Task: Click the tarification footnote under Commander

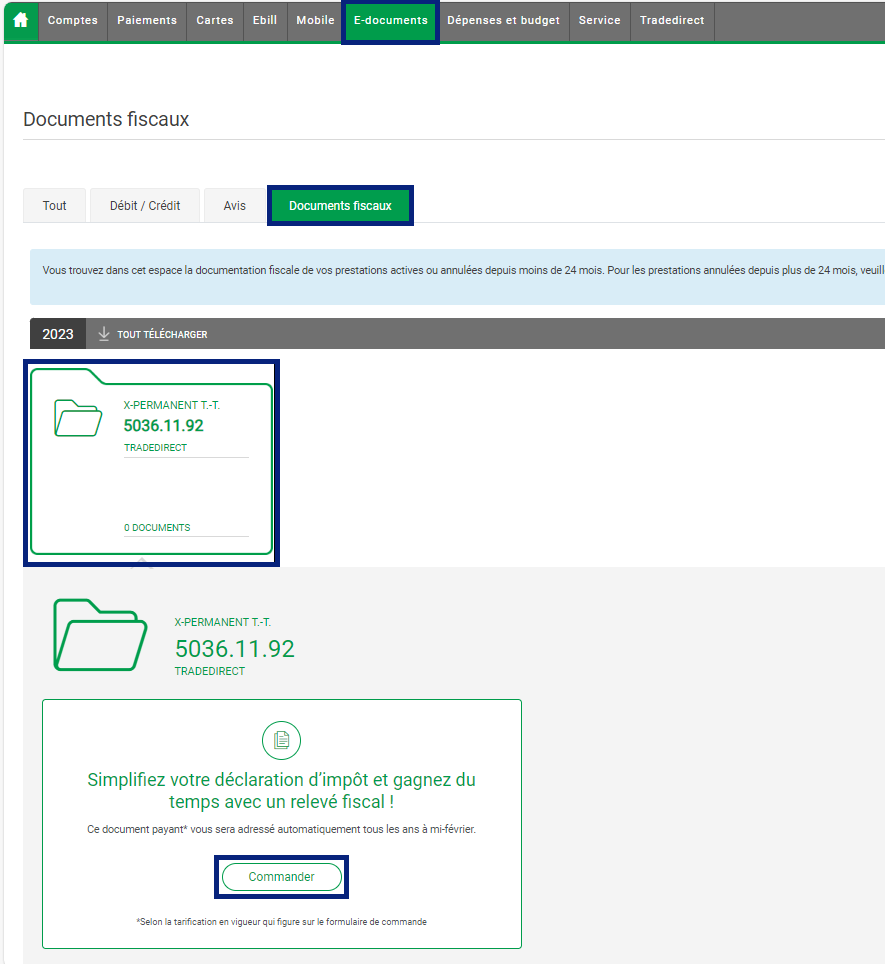Action: tap(281, 922)
